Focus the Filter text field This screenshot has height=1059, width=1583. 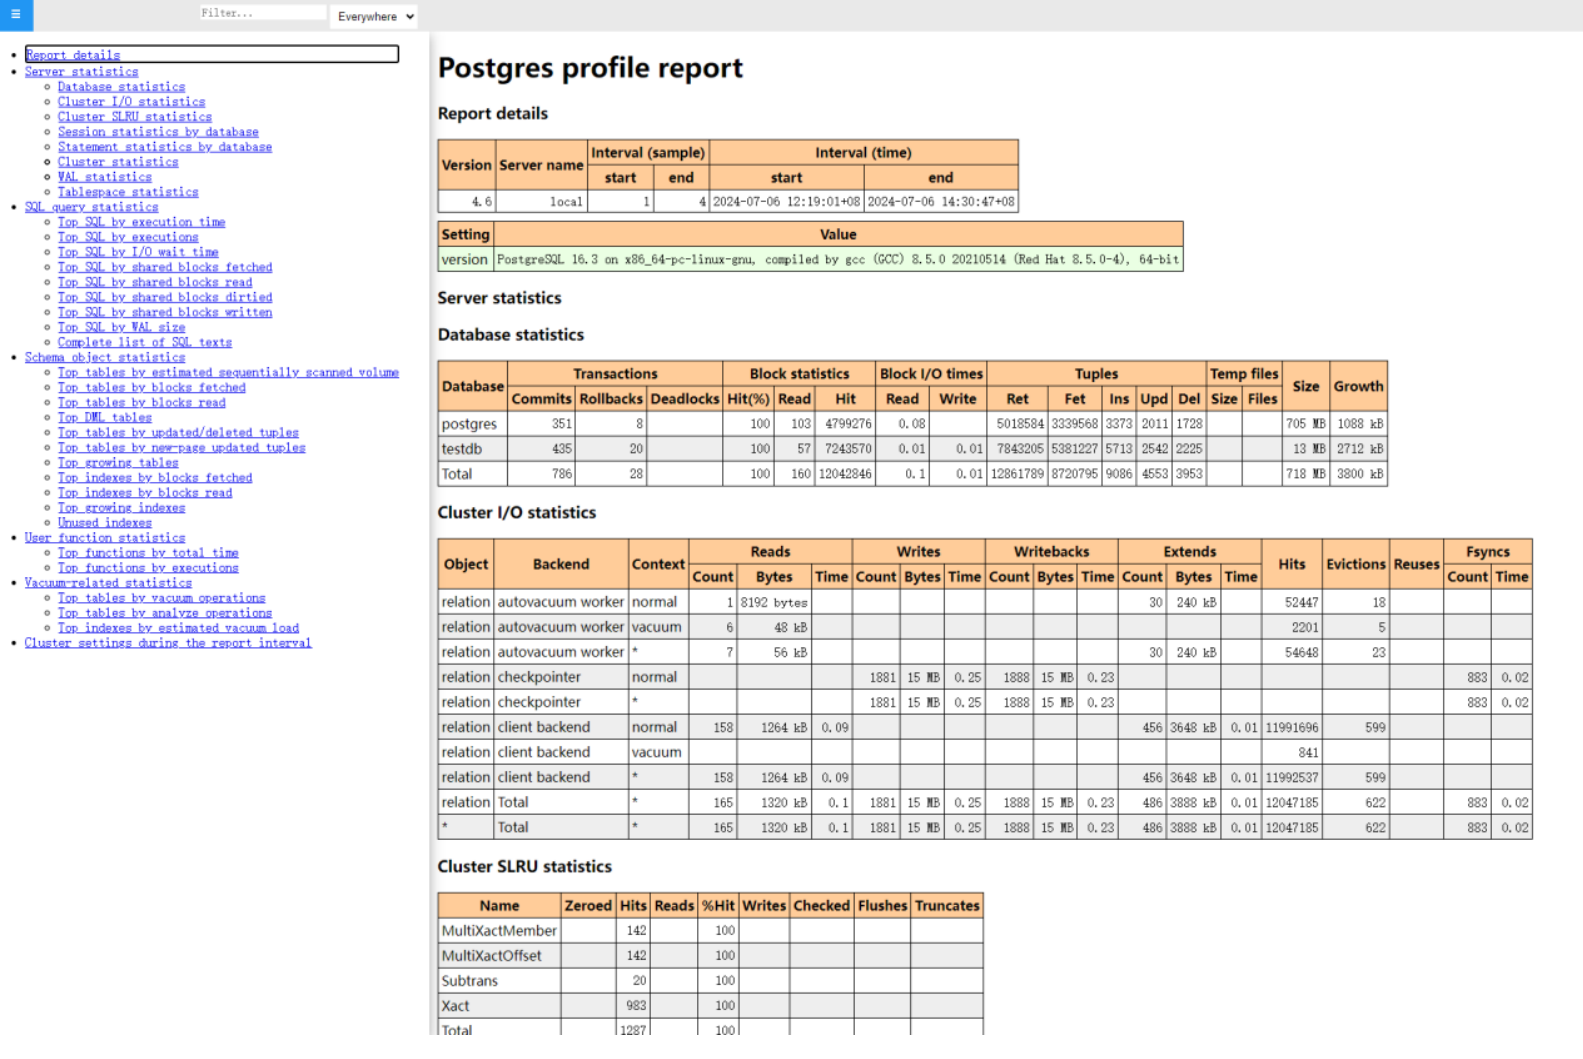click(263, 13)
